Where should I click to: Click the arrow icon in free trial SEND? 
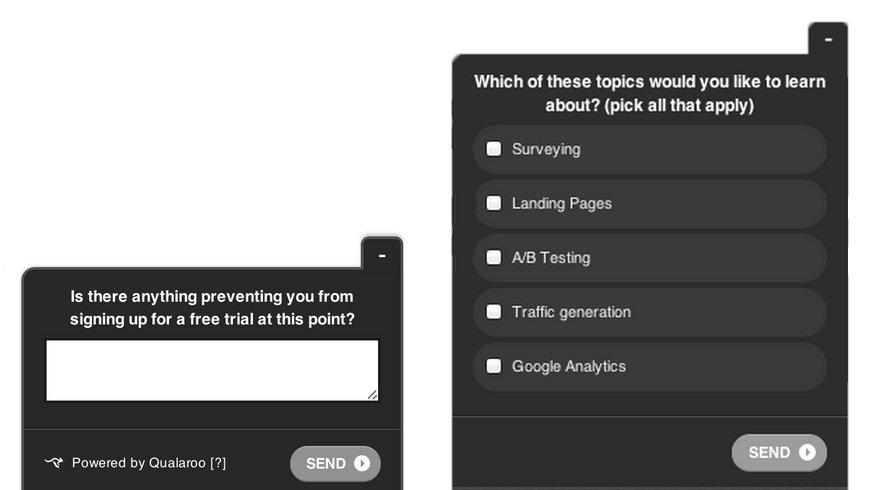point(362,463)
